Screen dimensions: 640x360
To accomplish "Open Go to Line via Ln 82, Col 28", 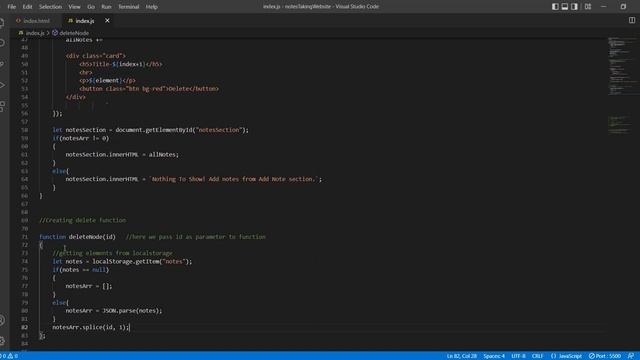I will pyautogui.click(x=462, y=356).
